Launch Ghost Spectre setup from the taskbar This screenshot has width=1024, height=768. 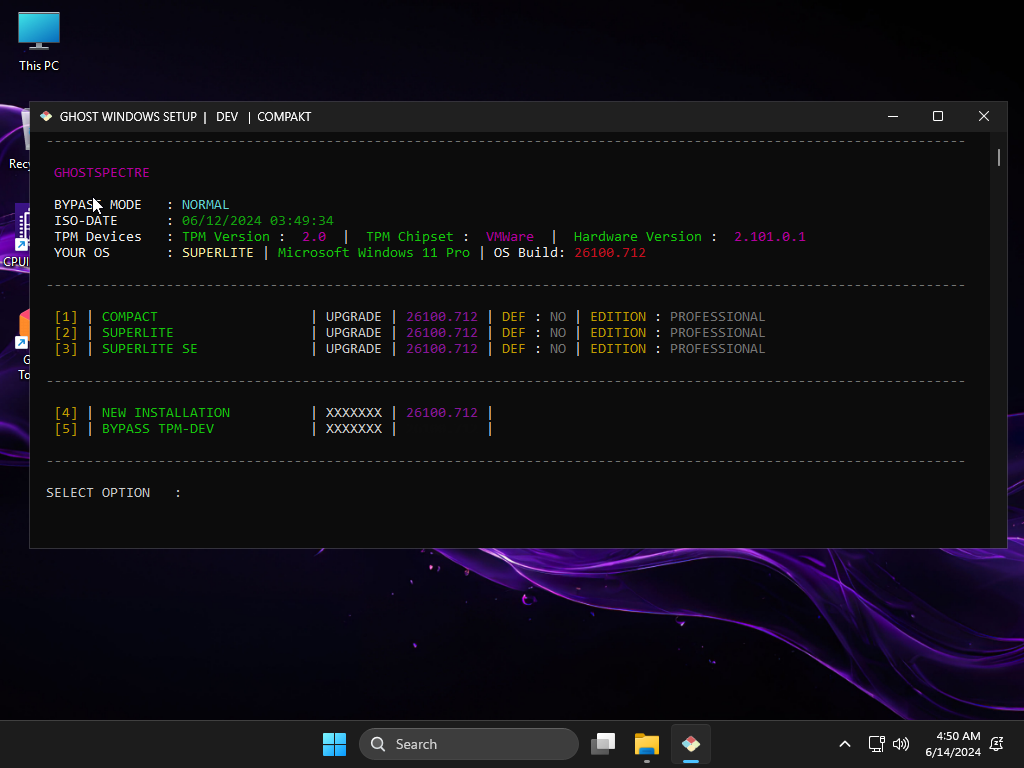tap(691, 744)
